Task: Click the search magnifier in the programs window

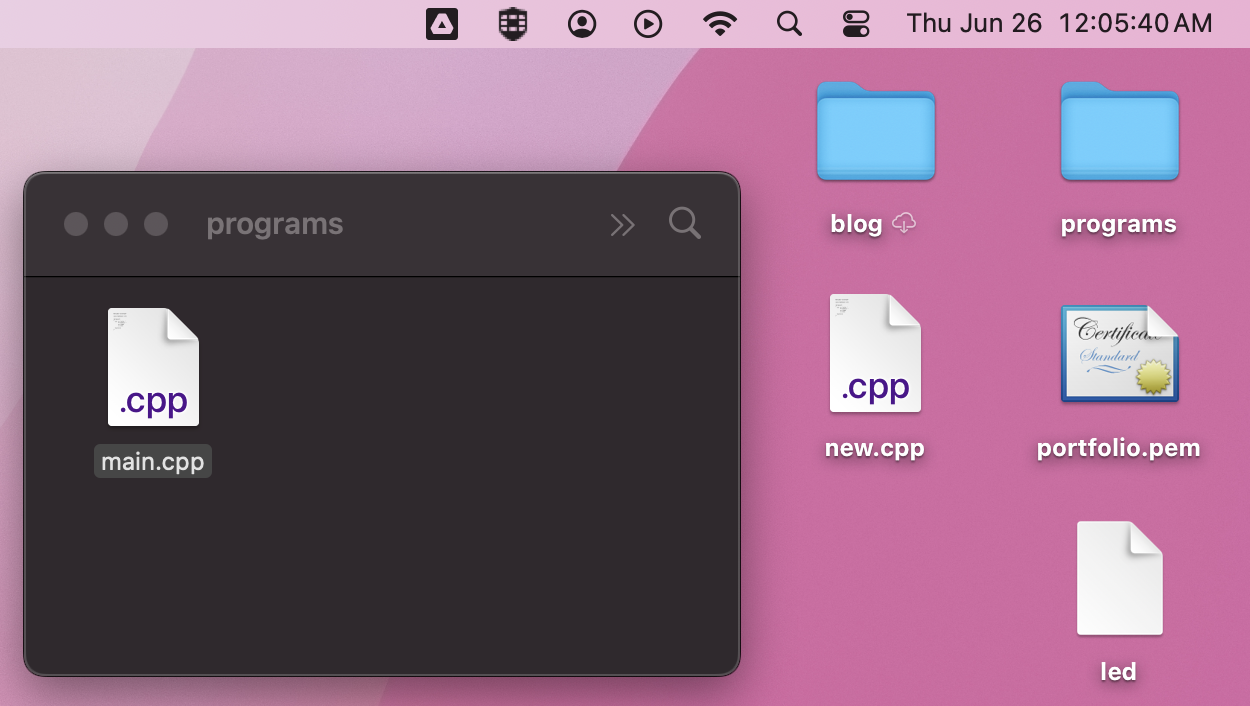Action: [x=685, y=224]
